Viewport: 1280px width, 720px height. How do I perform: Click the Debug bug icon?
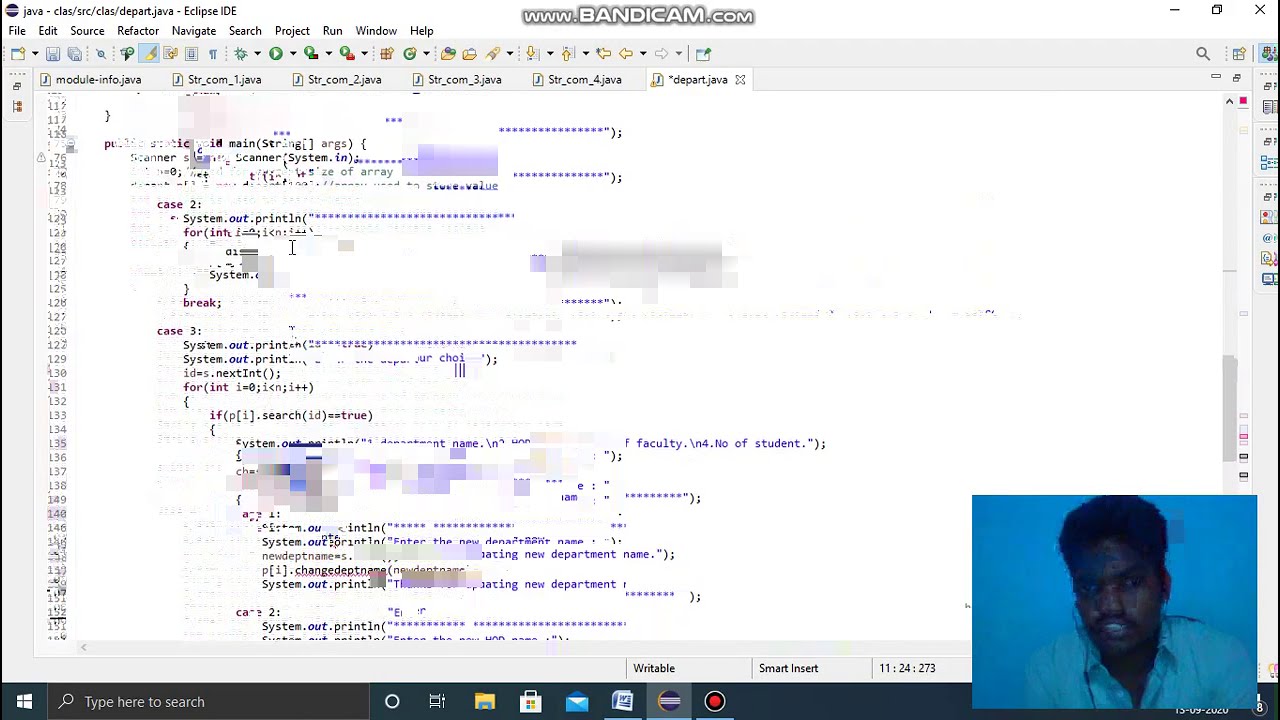pyautogui.click(x=241, y=53)
